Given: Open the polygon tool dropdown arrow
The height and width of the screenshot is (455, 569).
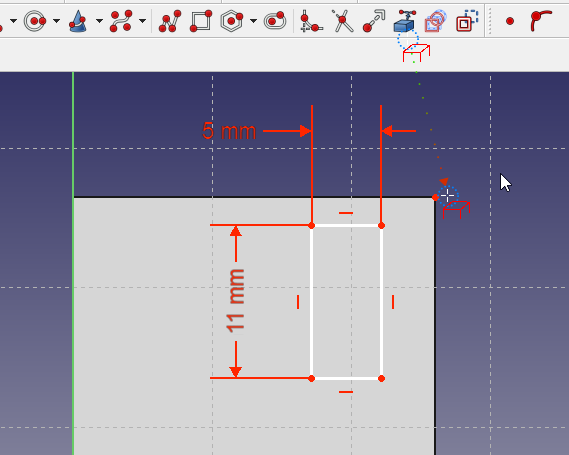Looking at the screenshot, I should coord(253,21).
